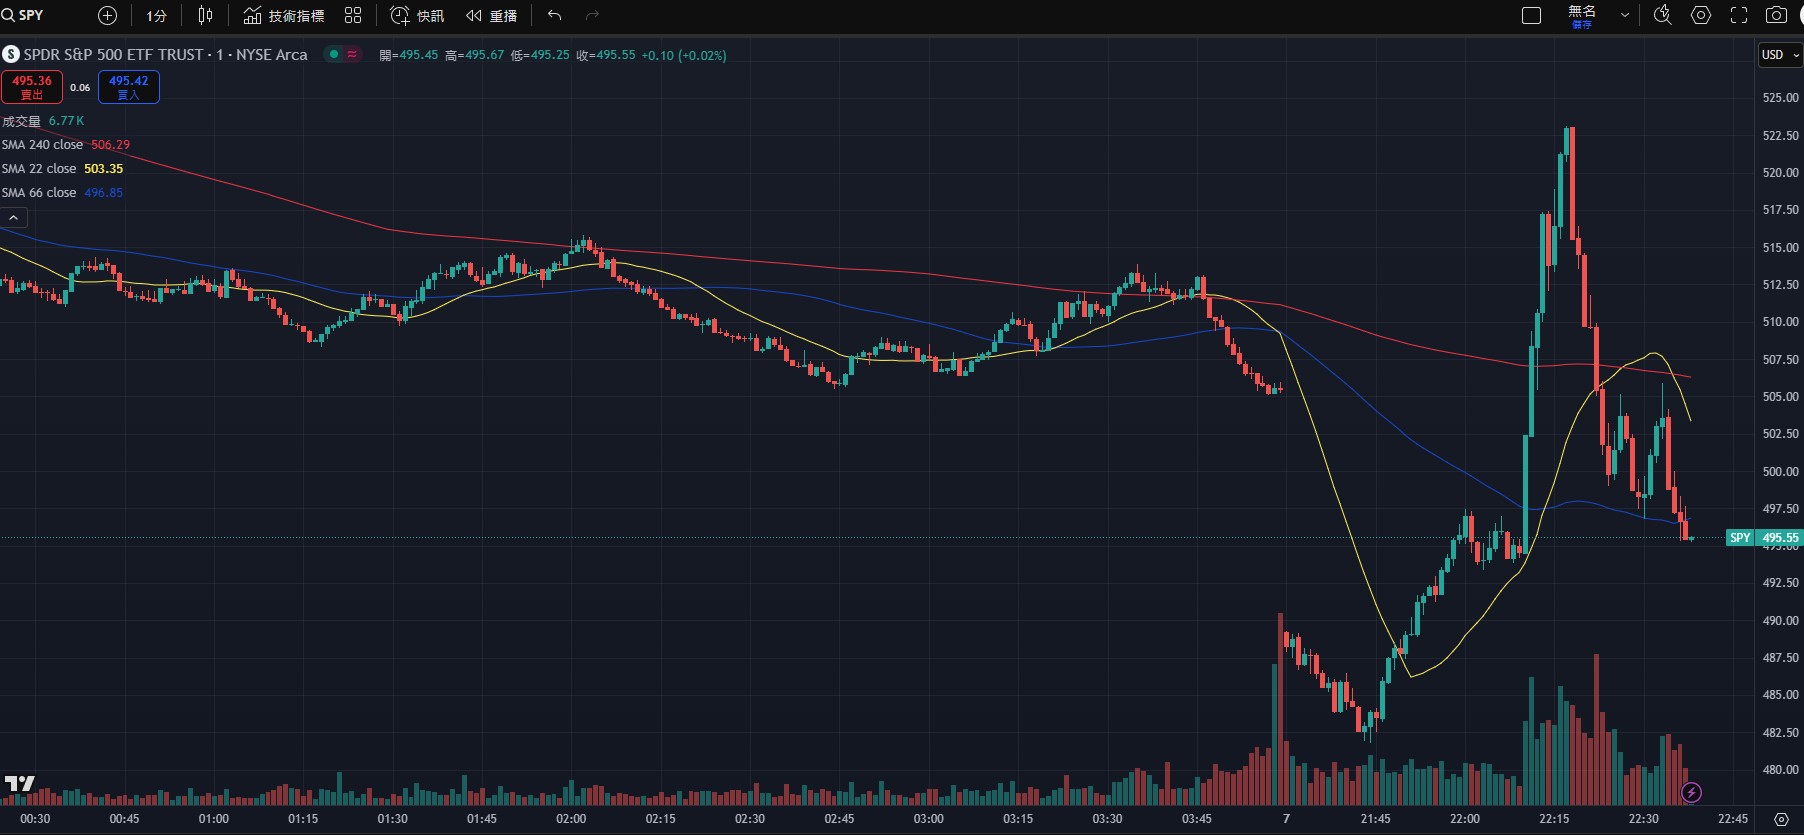Image resolution: width=1804 pixels, height=835 pixels.
Task: Click the SPY symbol search box
Action: point(30,15)
